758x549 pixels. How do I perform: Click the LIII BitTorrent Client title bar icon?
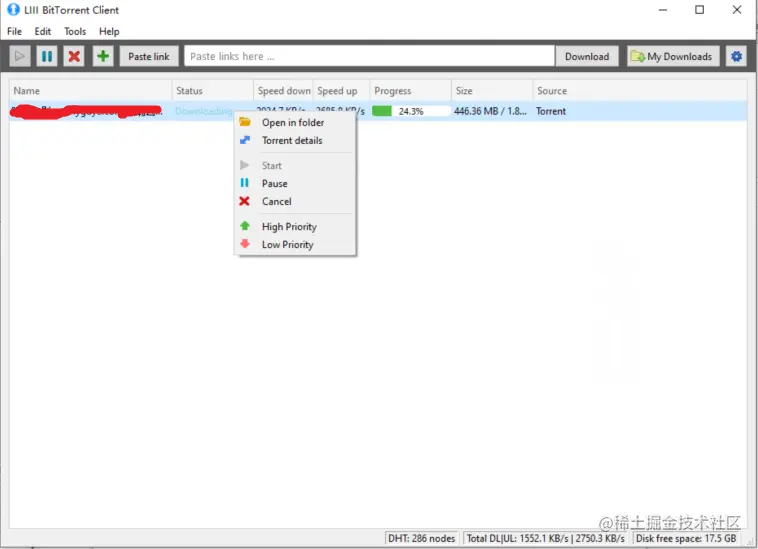point(13,10)
